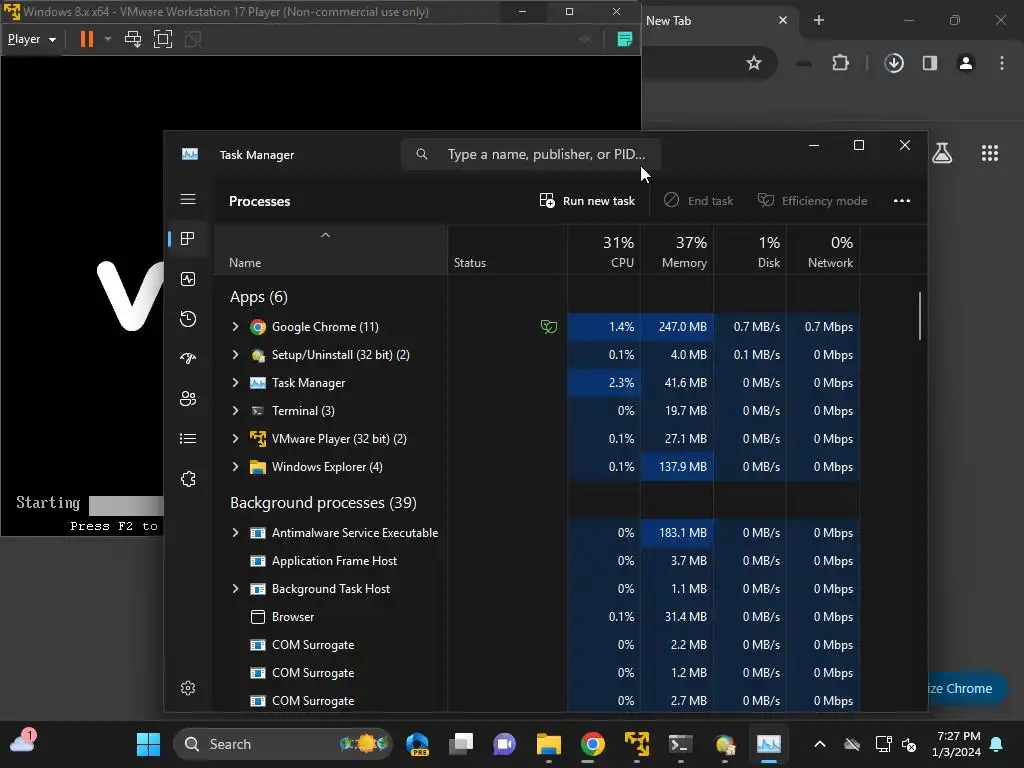Viewport: 1024px width, 768px height.
Task: Expand Windows Explorer (4) process group
Action: 235,467
